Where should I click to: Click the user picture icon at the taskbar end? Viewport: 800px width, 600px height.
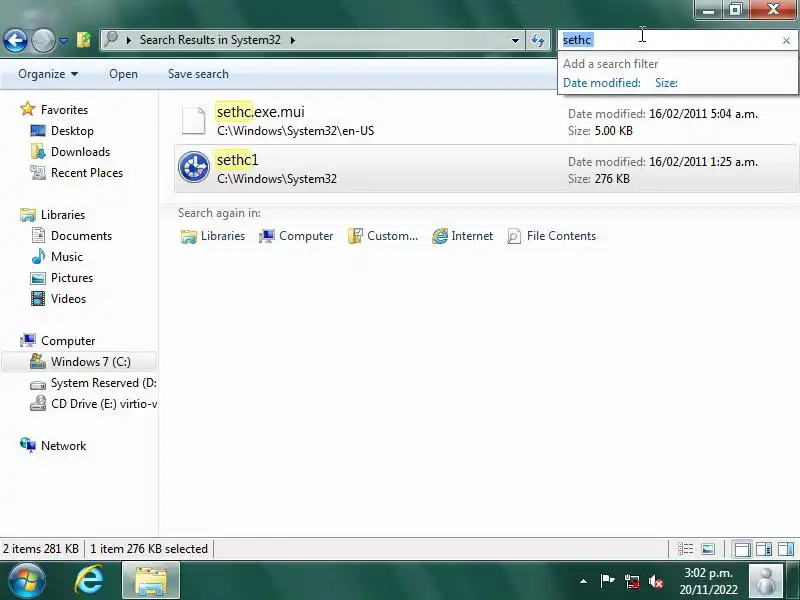pyautogui.click(x=766, y=581)
